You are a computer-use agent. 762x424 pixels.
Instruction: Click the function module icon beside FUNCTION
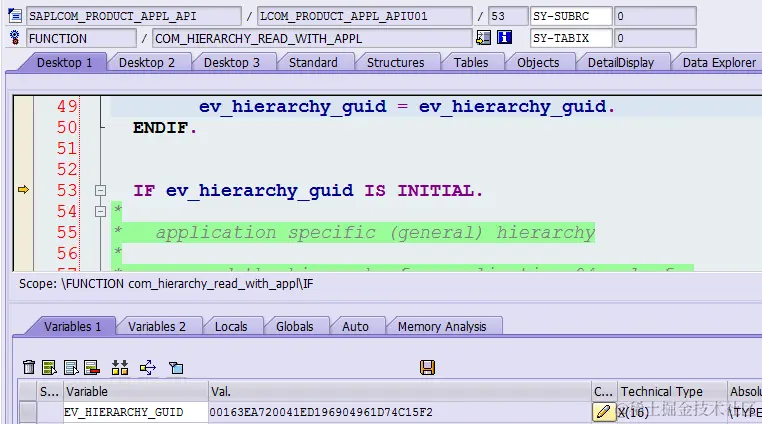coord(15,37)
